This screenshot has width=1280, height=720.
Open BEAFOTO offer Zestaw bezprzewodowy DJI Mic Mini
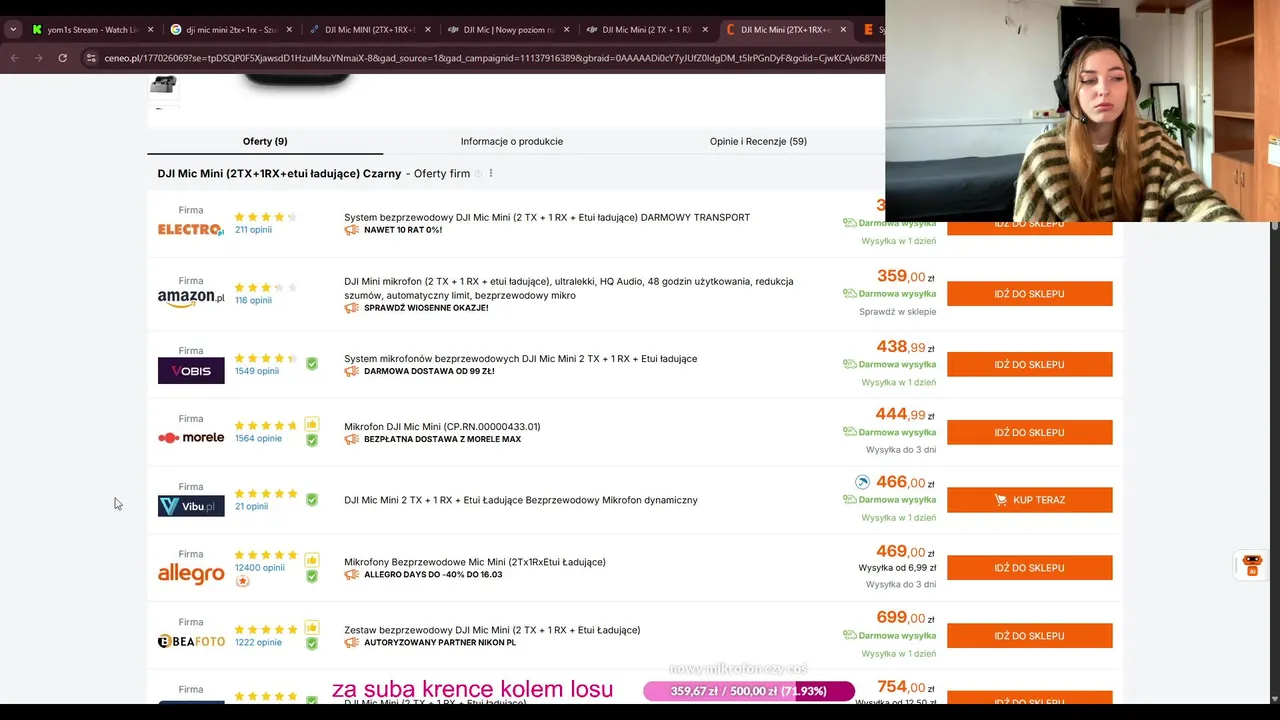[x=492, y=630]
